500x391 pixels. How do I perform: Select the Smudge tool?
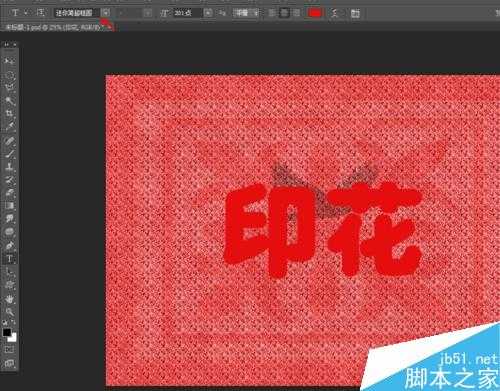point(9,218)
